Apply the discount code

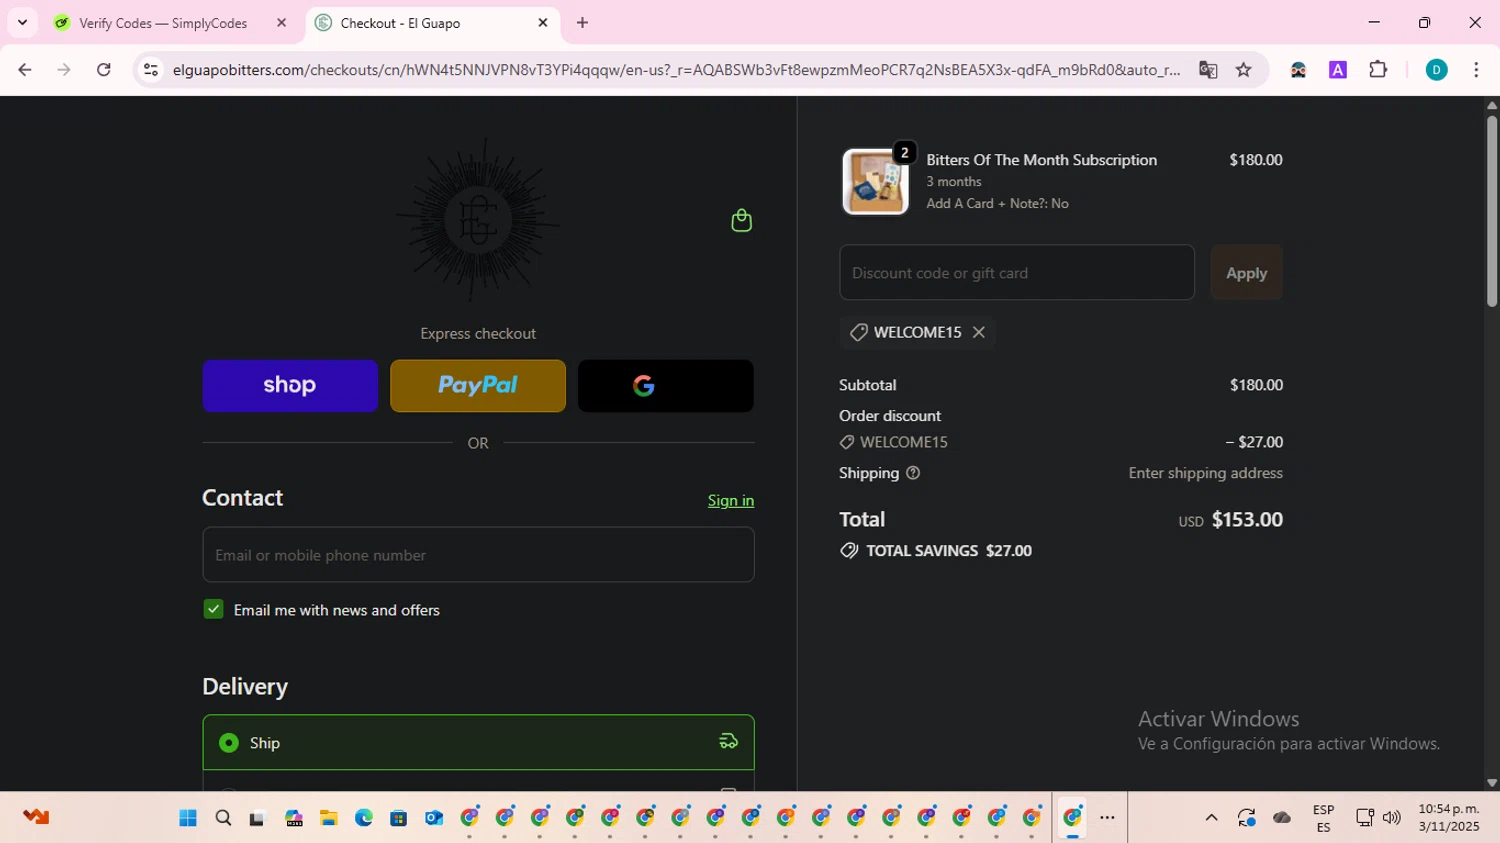tap(1246, 272)
